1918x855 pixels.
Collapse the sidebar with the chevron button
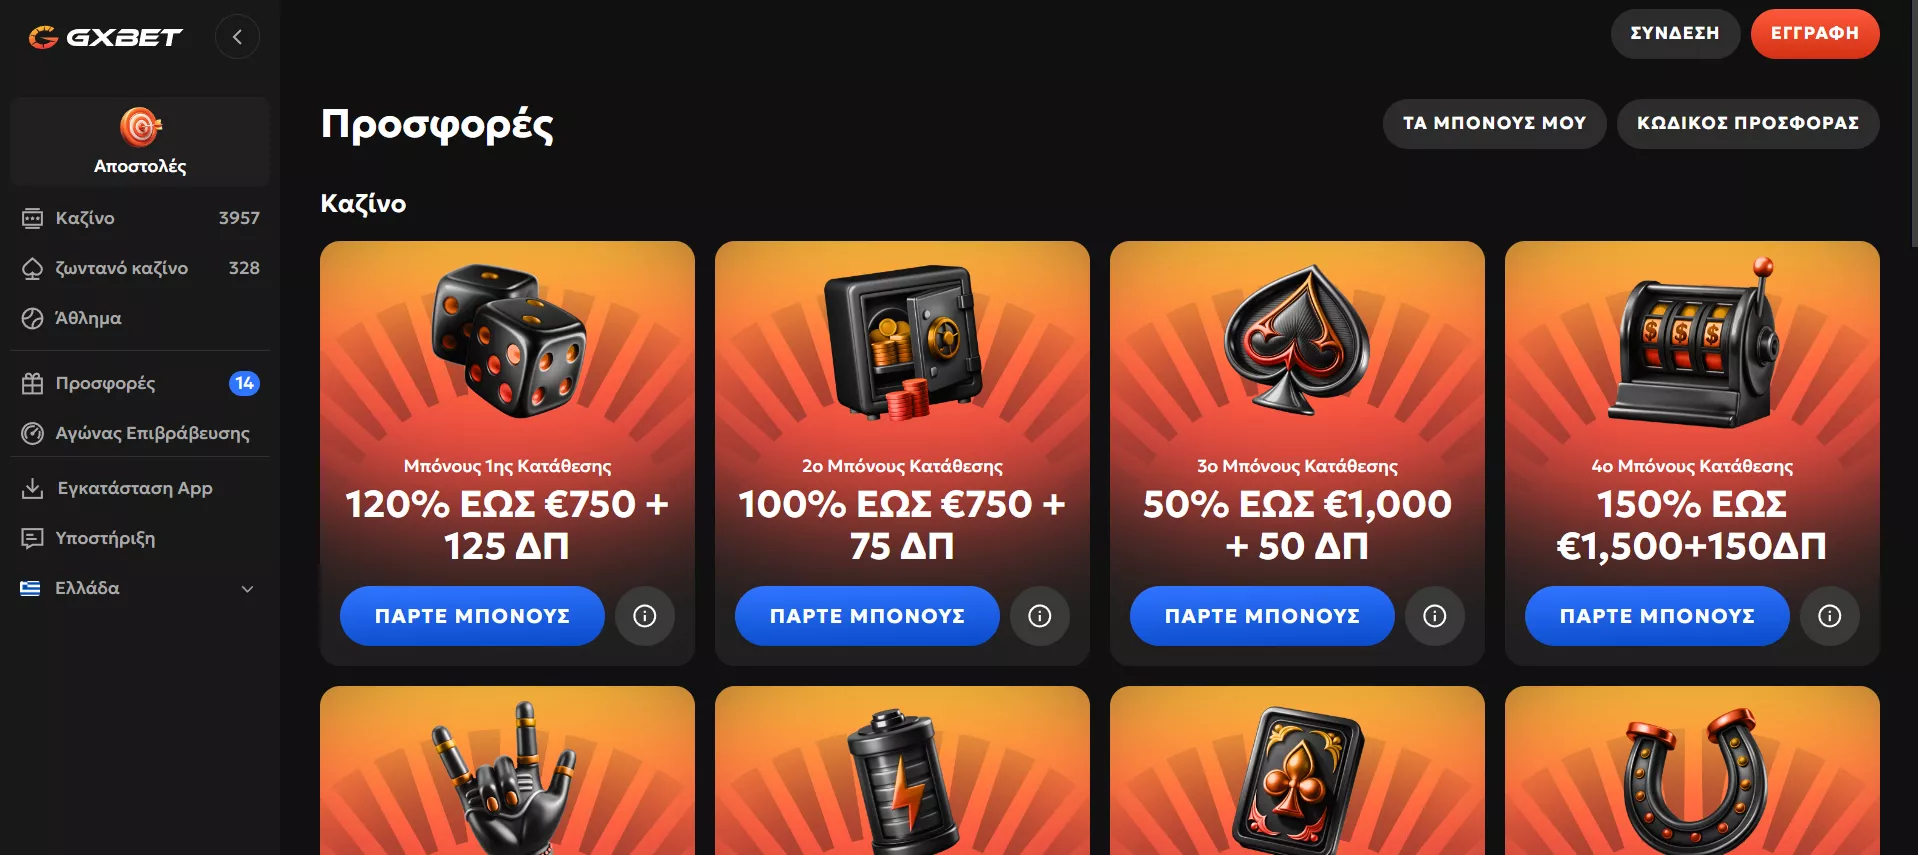(x=237, y=37)
